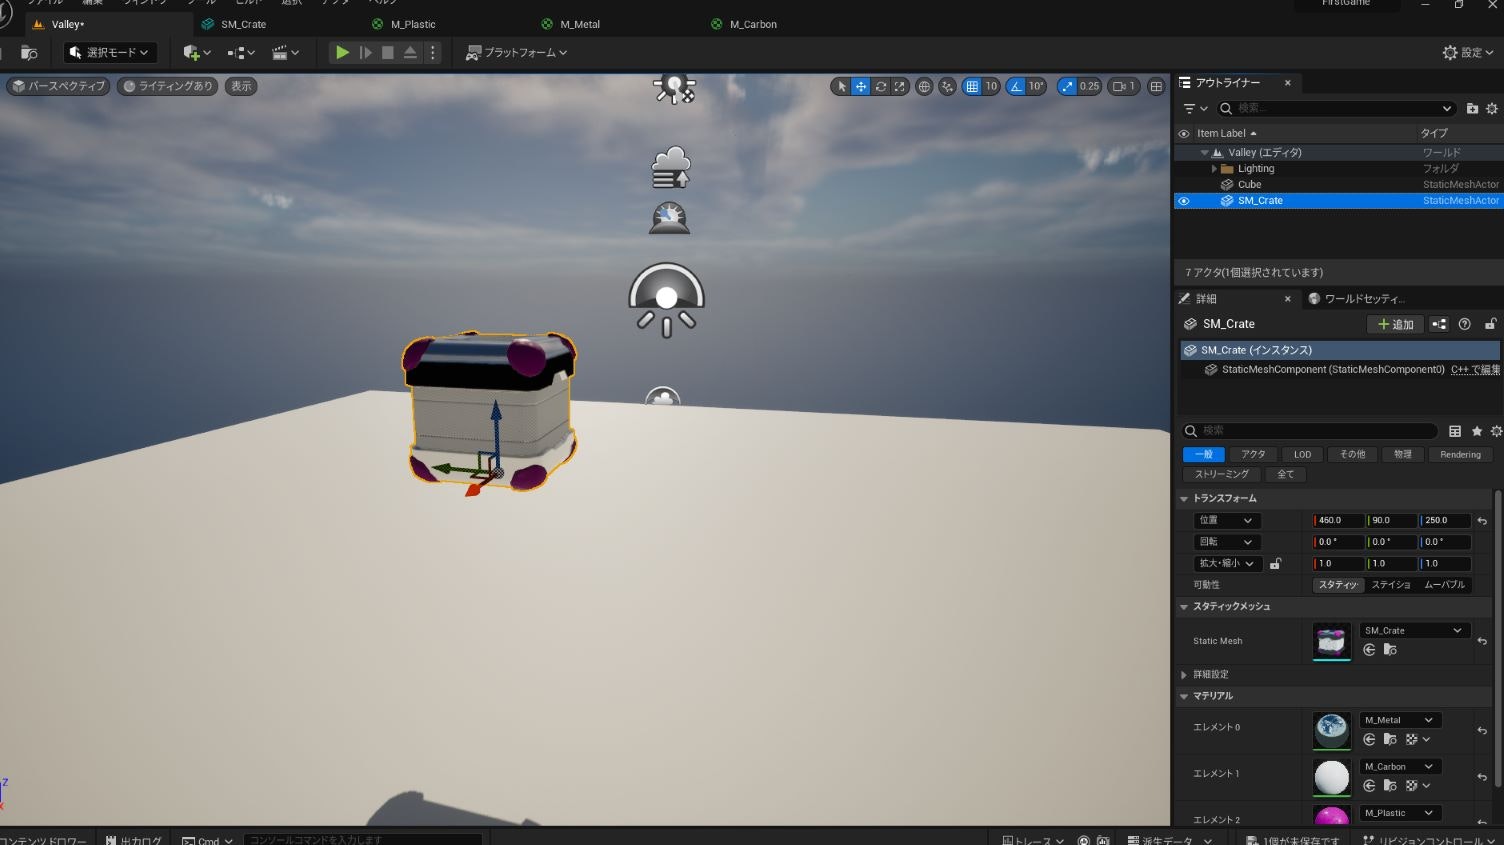Choose the Scale gizmo tool
The width and height of the screenshot is (1504, 845).
899,87
